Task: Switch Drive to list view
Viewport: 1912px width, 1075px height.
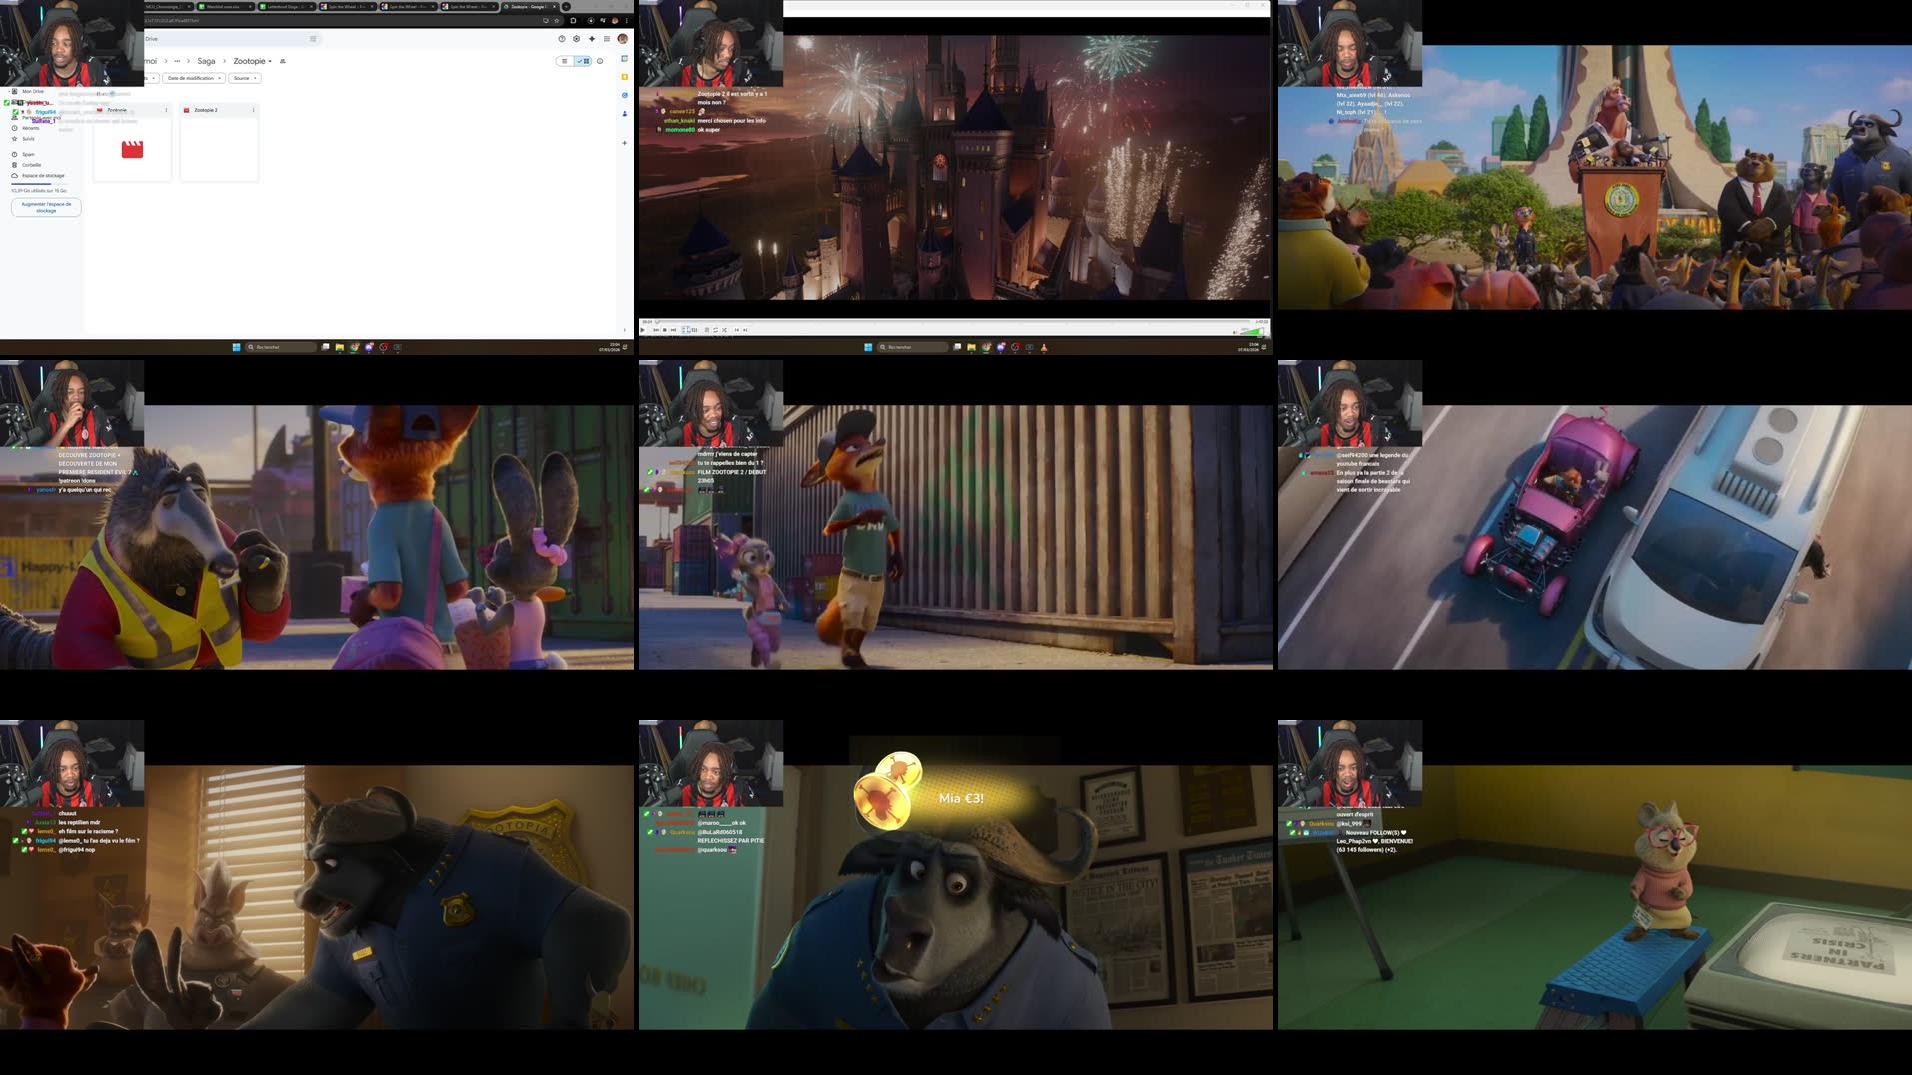Action: tap(566, 61)
